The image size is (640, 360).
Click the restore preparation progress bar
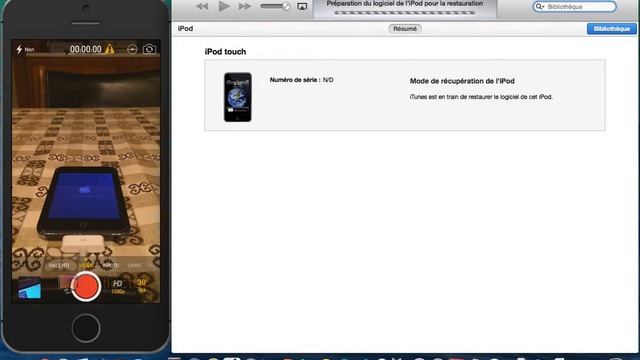pos(405,13)
